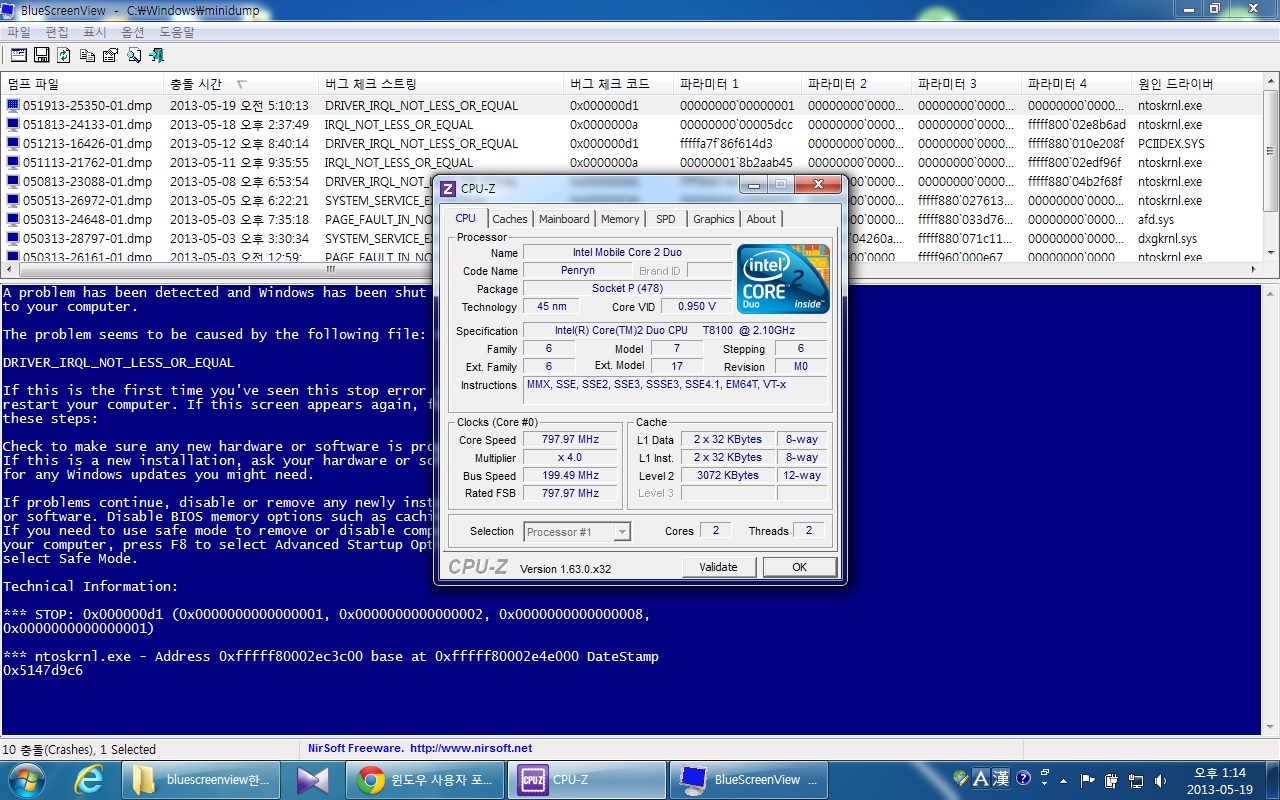This screenshot has height=800, width=1280.
Task: Switch to BlueScreenView taskbar button
Action: tap(751, 779)
